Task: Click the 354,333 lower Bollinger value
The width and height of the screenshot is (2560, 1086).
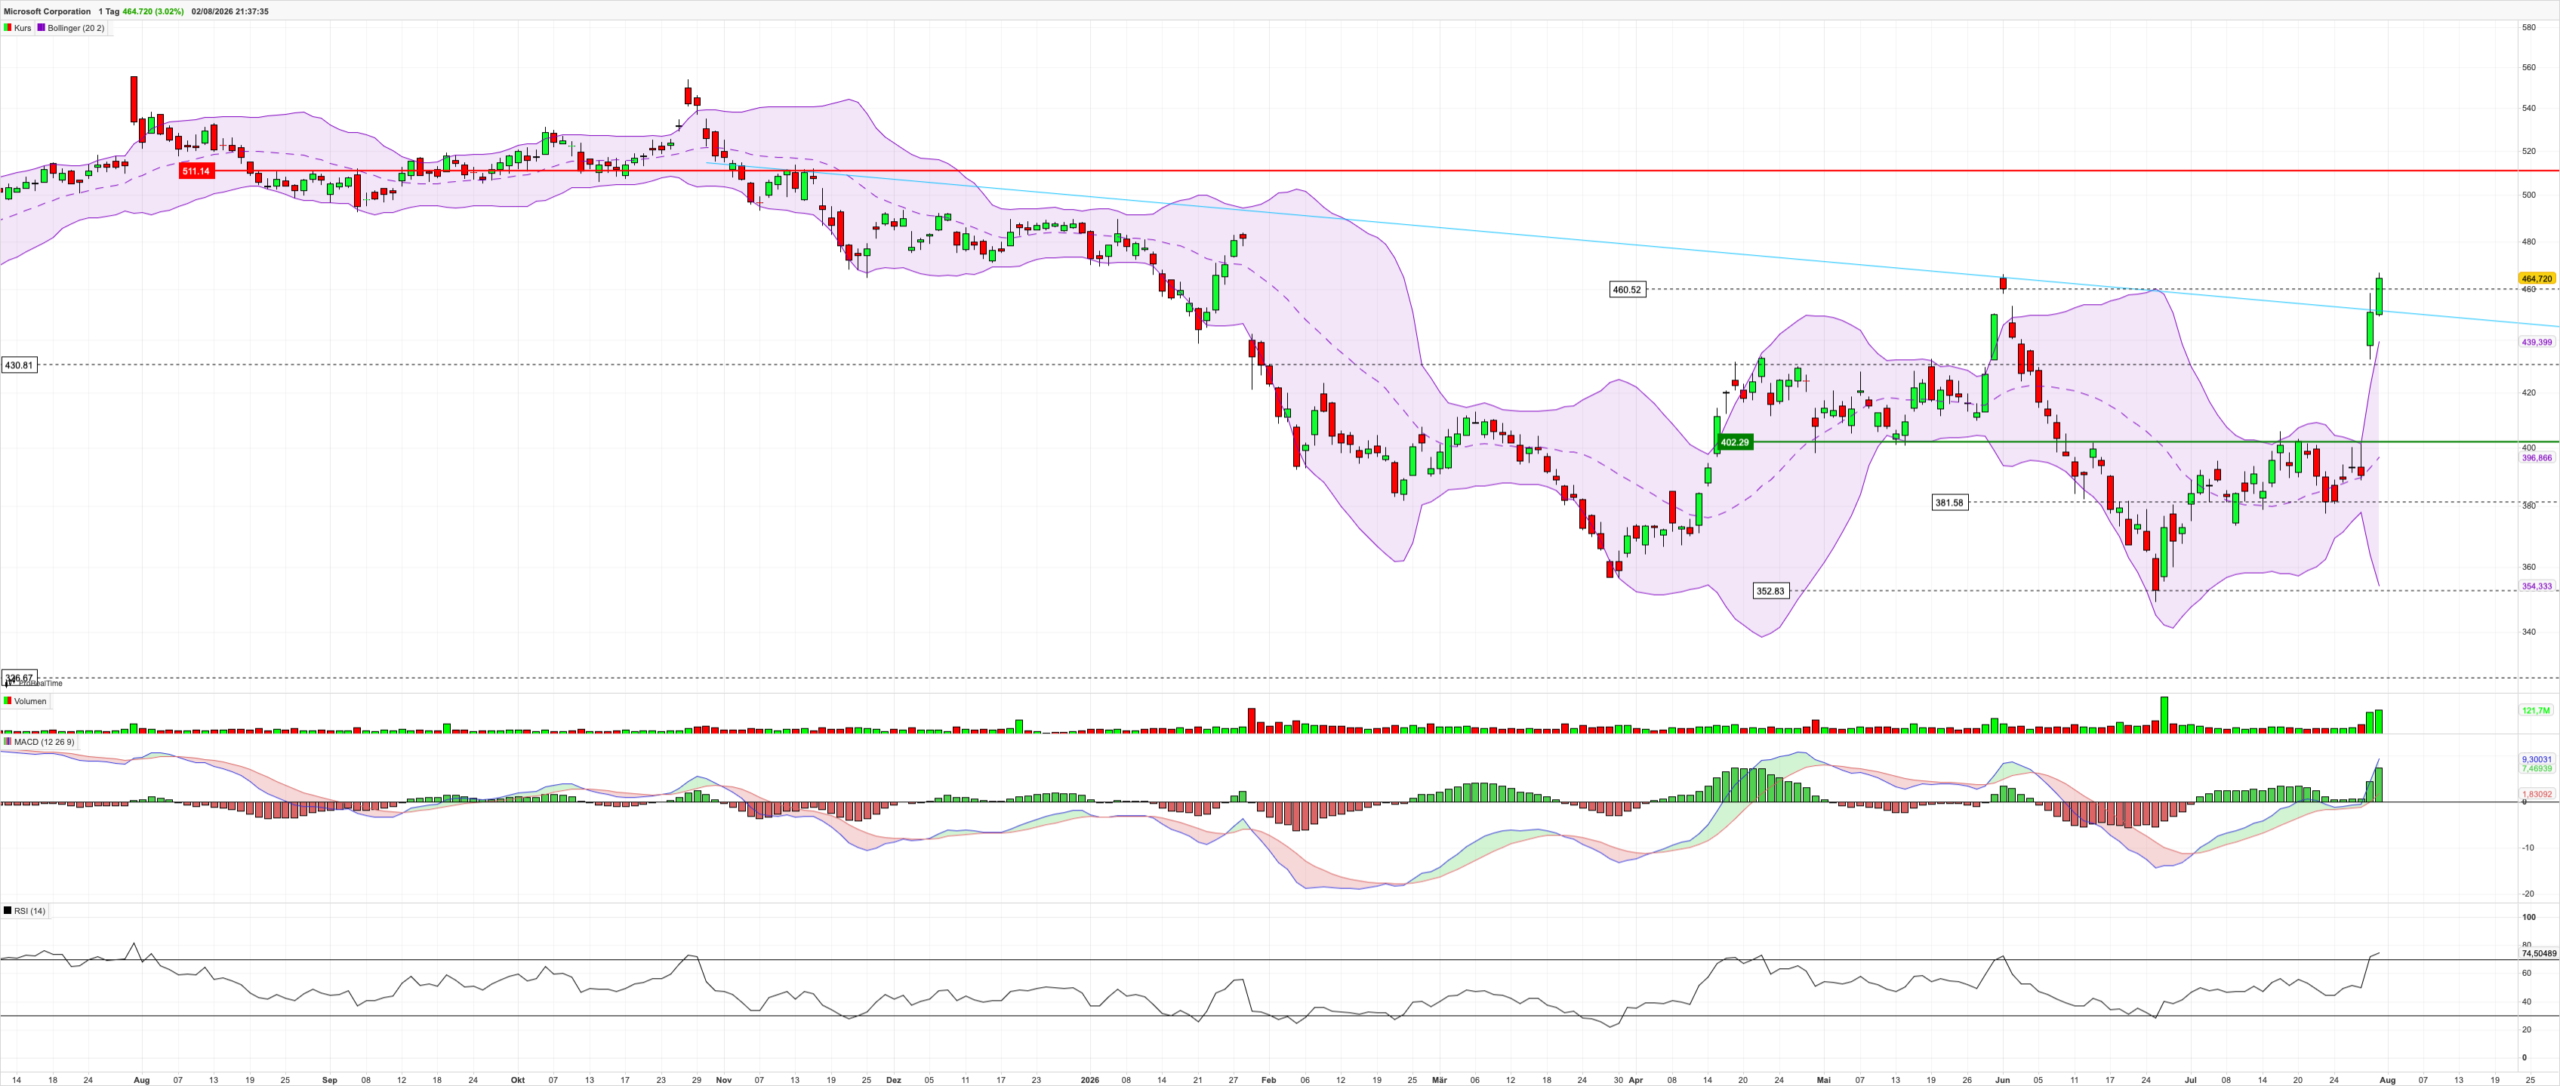Action: pyautogui.click(x=2537, y=586)
